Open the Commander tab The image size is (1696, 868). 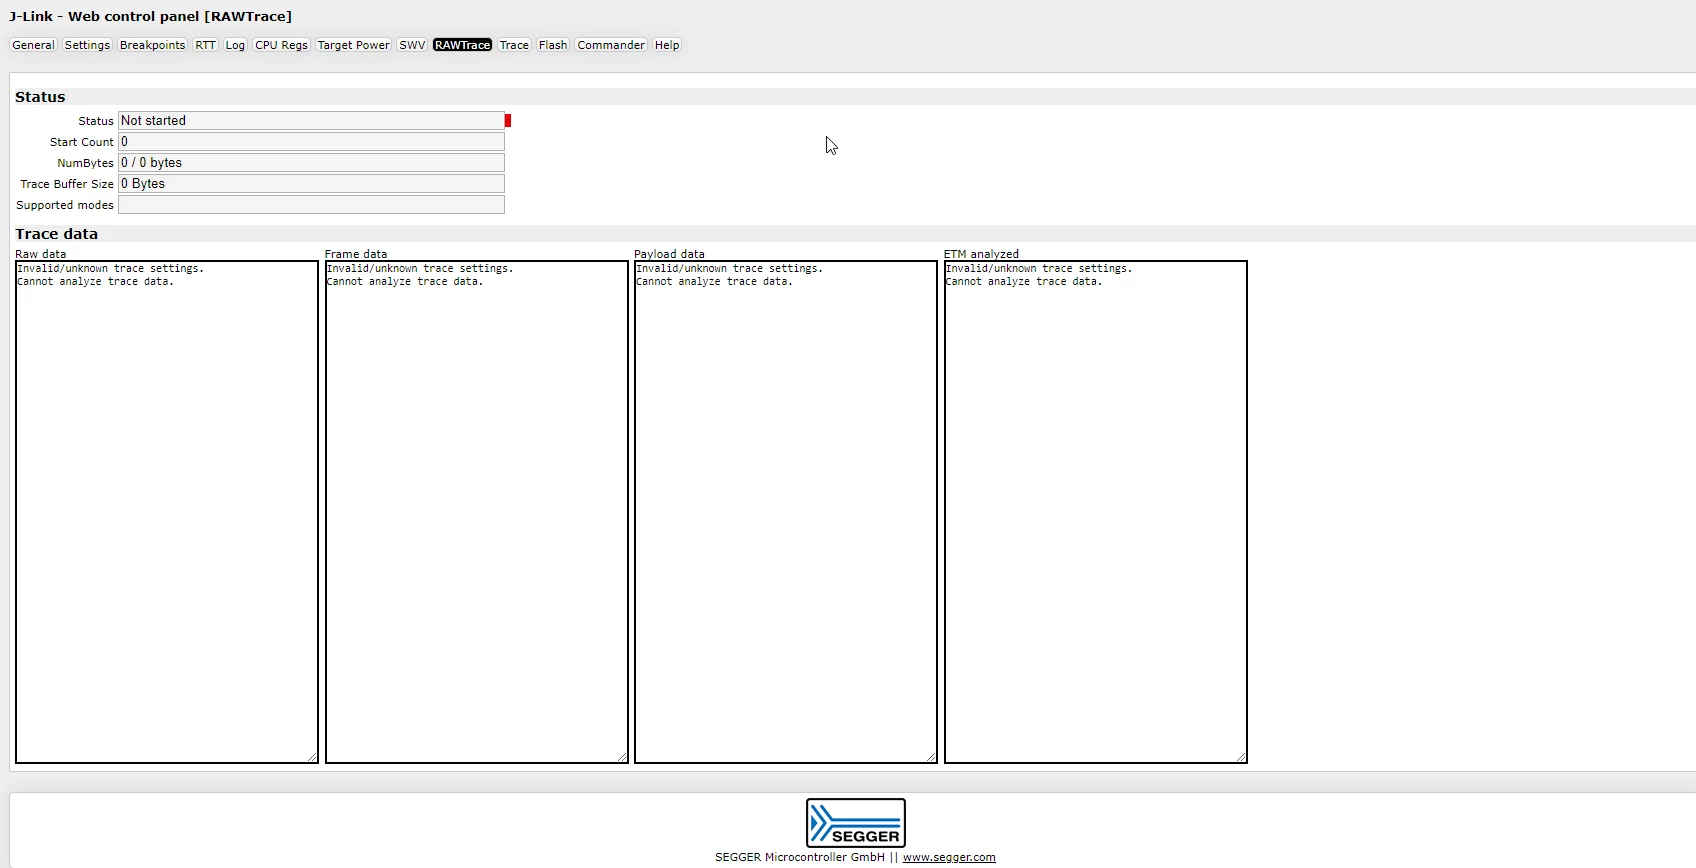pyautogui.click(x=611, y=45)
